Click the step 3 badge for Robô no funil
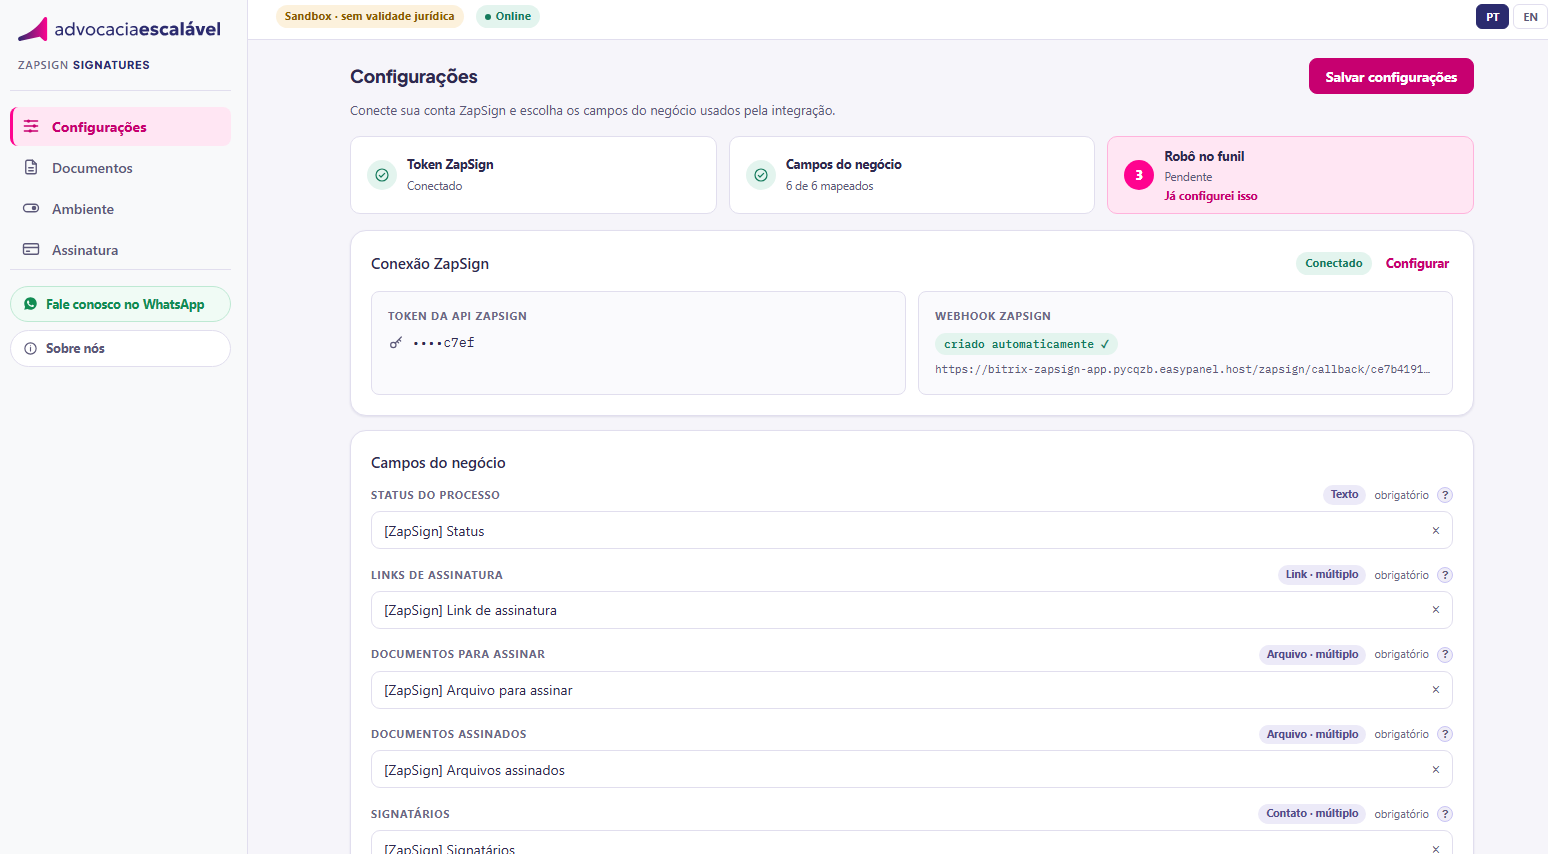1548x854 pixels. tap(1139, 175)
